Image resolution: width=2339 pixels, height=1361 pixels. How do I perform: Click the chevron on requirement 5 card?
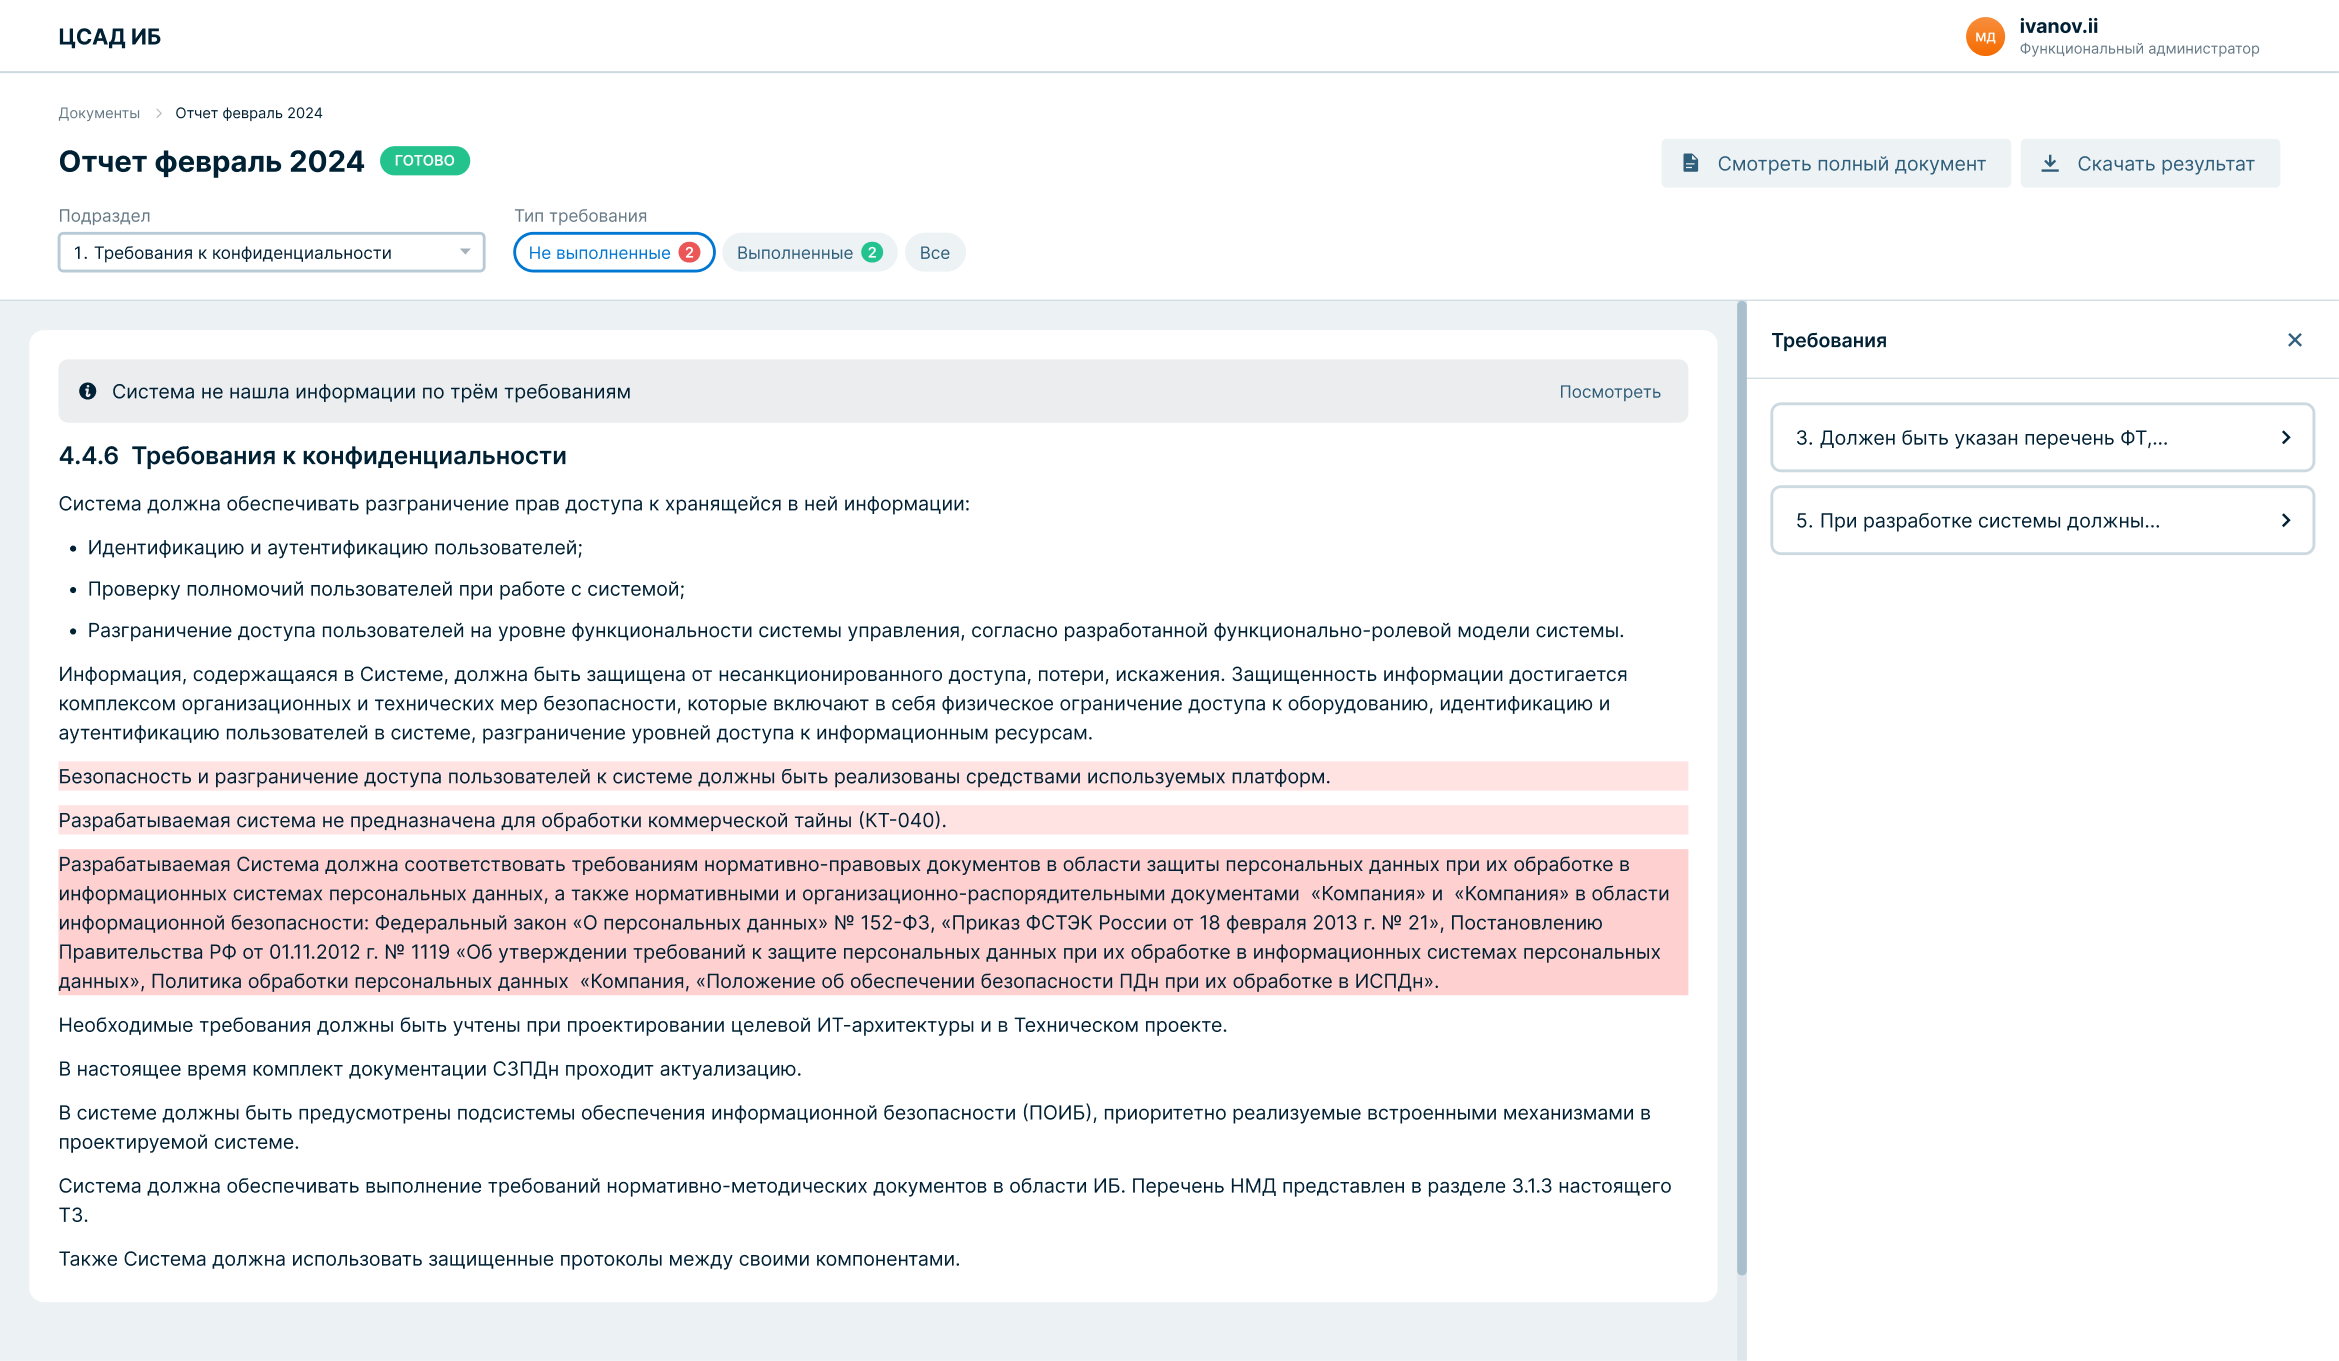point(2285,520)
